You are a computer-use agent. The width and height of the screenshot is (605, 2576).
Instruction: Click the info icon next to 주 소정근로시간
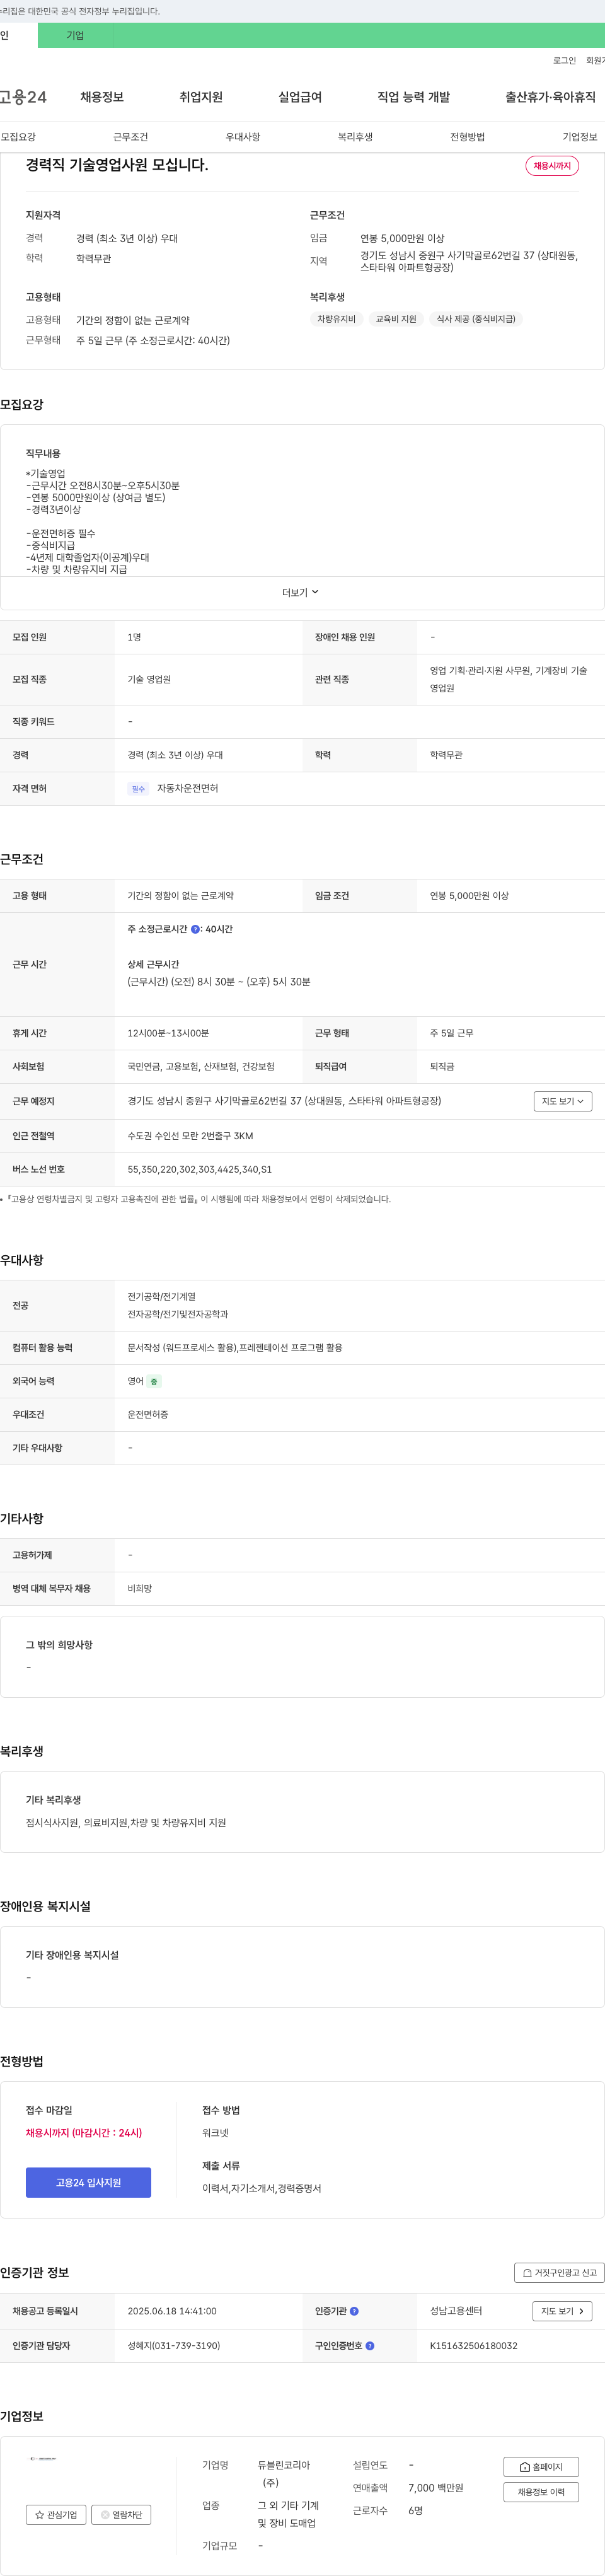(195, 930)
